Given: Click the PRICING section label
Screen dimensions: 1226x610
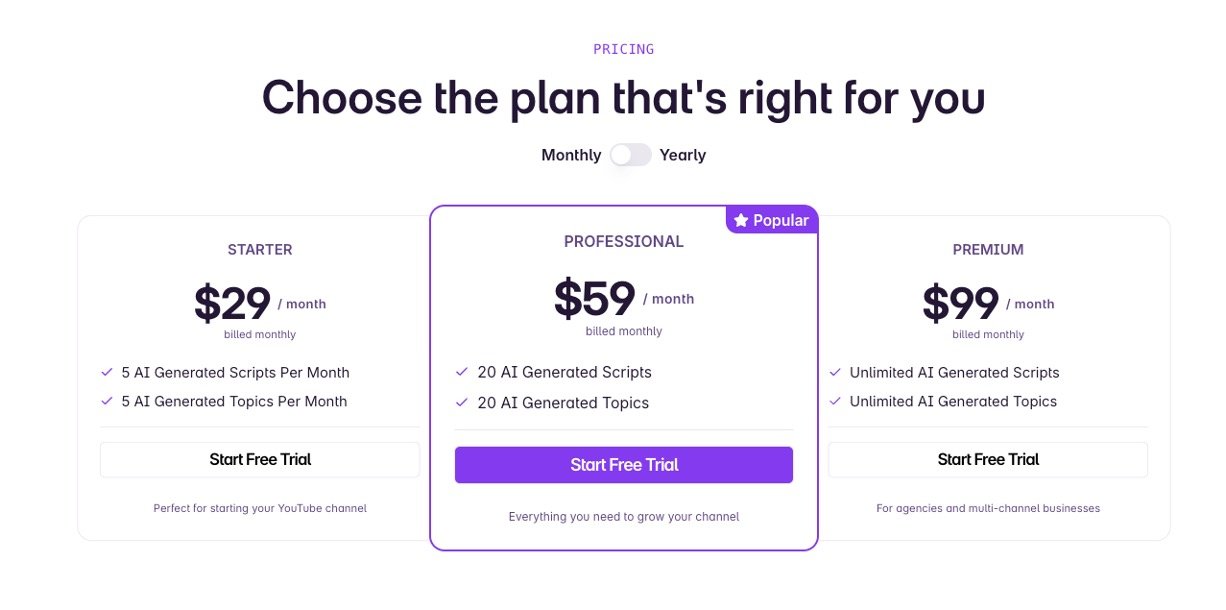Looking at the screenshot, I should [623, 49].
